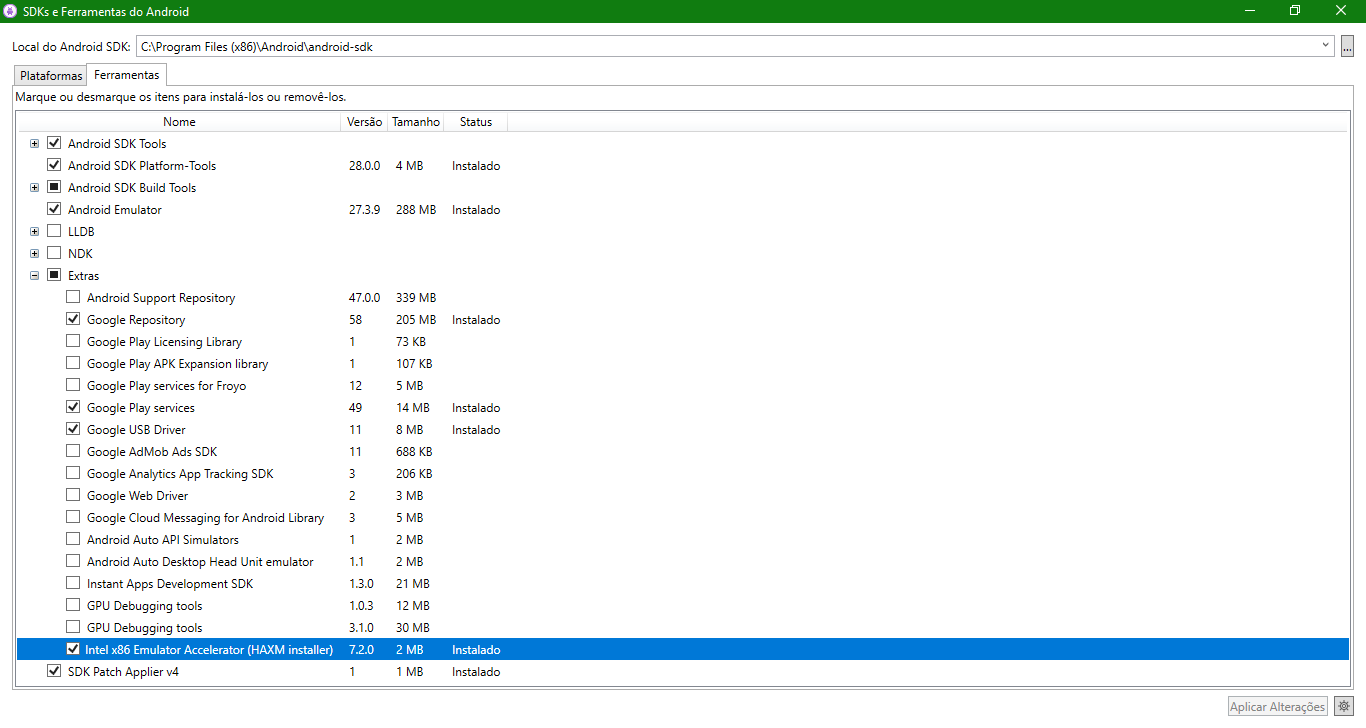
Task: Expand the LLDB tree node
Action: click(x=35, y=232)
